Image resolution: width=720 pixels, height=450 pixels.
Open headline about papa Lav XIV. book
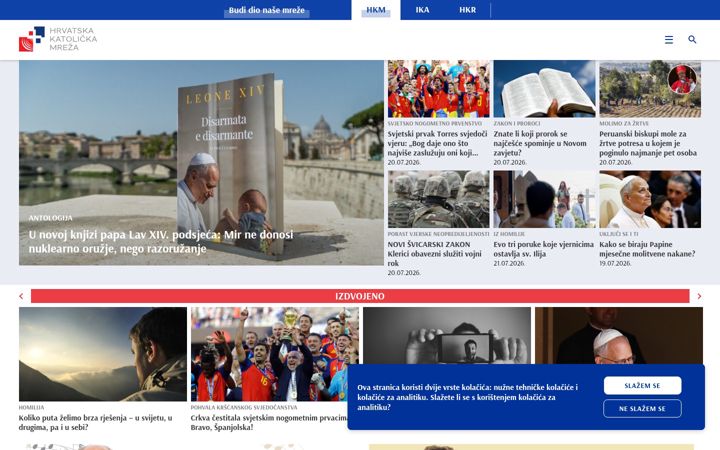click(x=161, y=242)
